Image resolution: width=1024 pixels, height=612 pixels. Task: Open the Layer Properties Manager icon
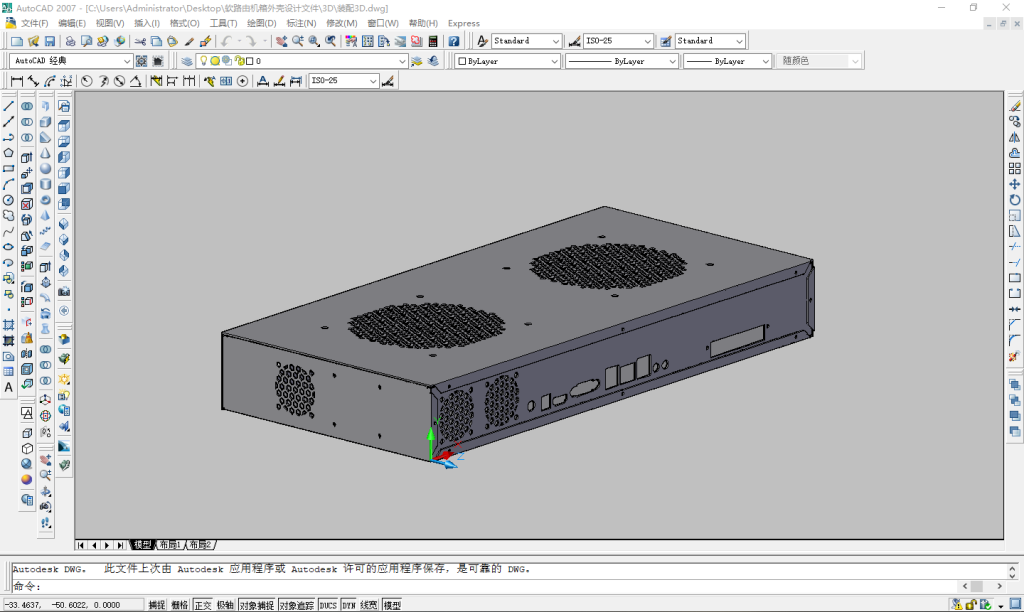tap(187, 61)
